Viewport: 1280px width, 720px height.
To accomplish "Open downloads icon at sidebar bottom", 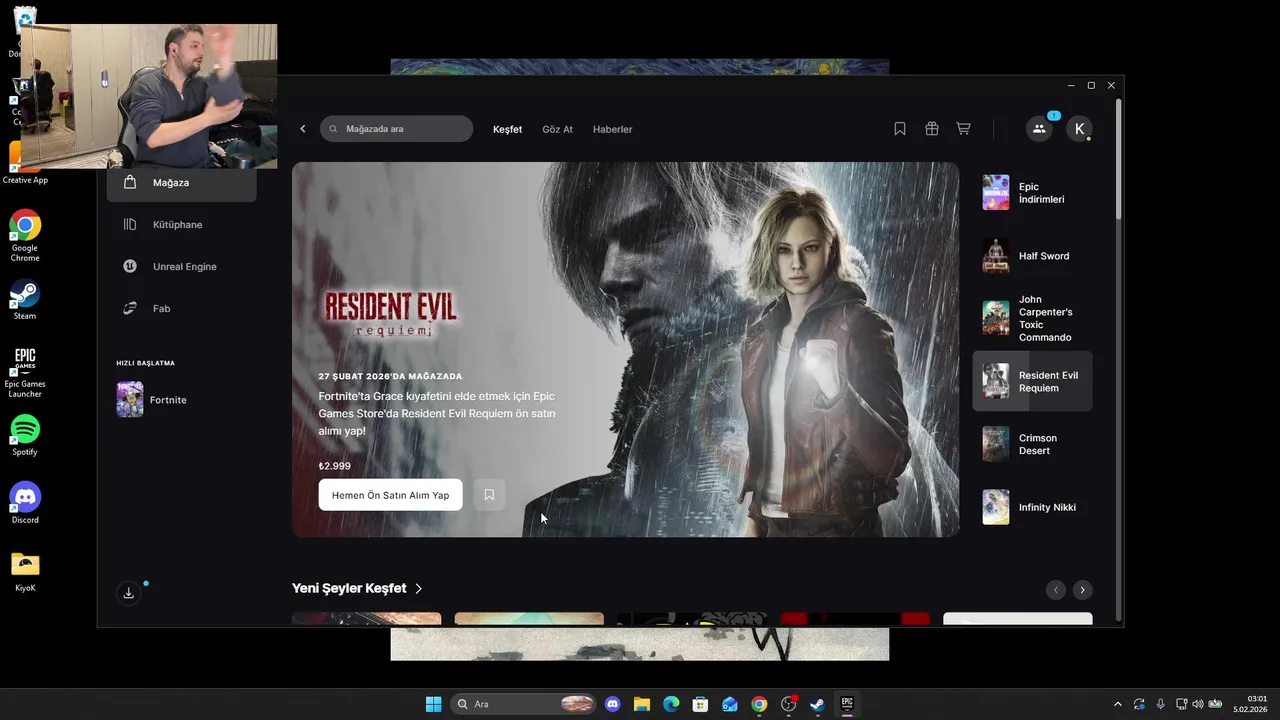I will click(x=128, y=593).
